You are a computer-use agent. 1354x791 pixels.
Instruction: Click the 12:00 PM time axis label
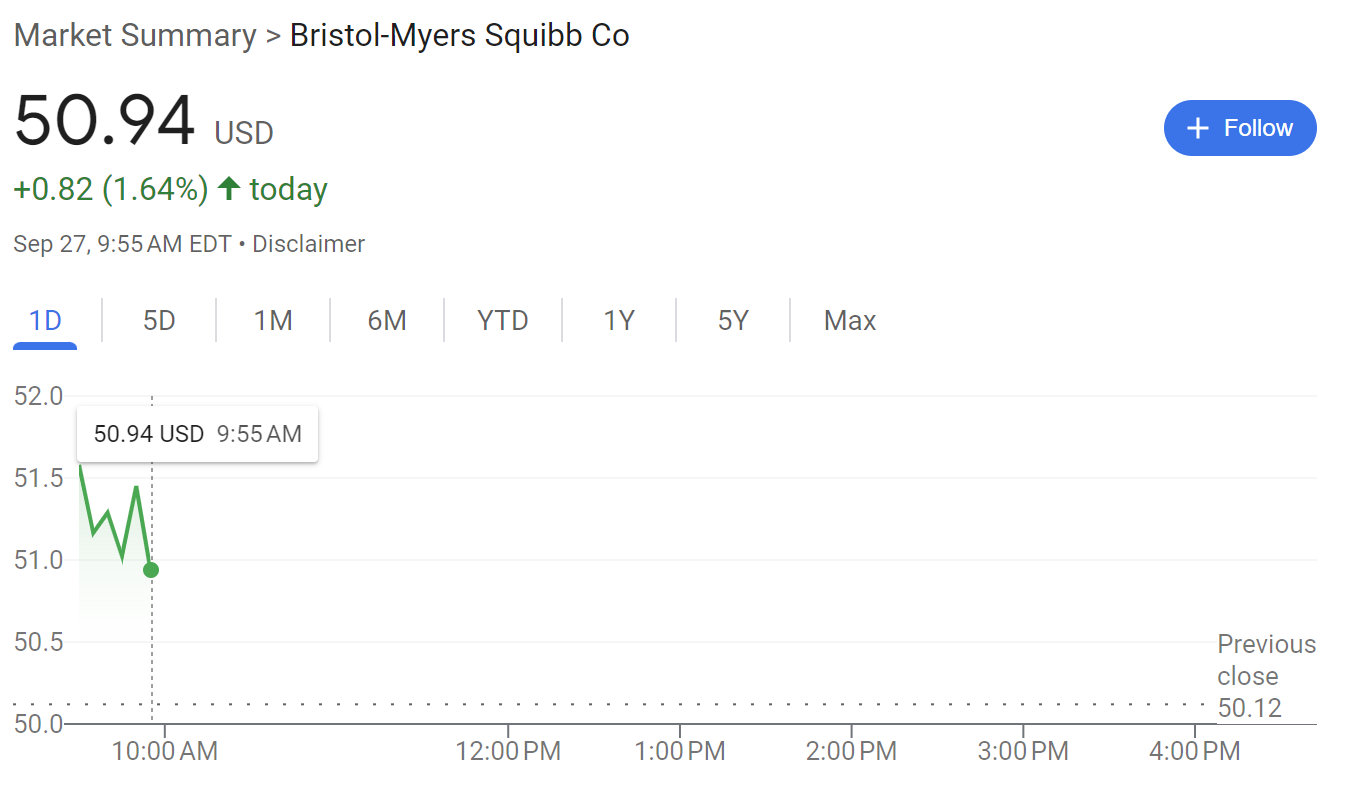[508, 751]
